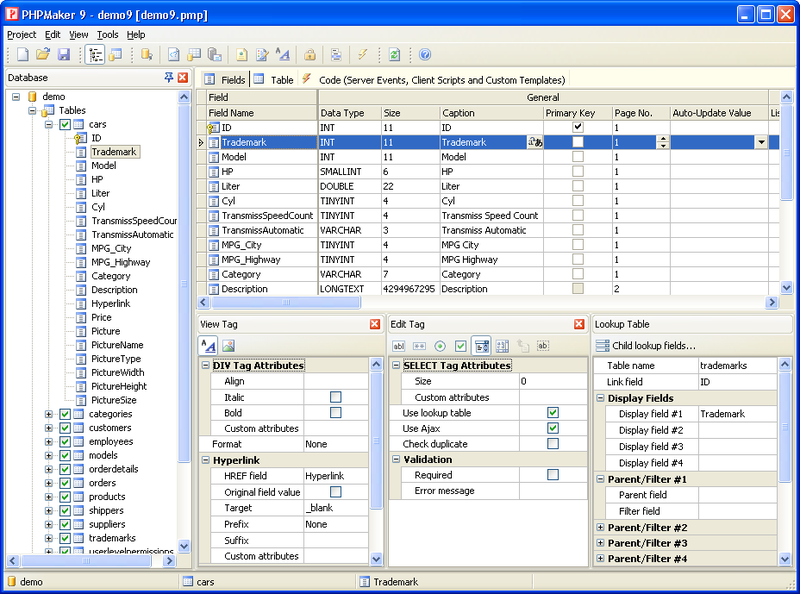Toggle Primary Key checkbox for ID field

tap(578, 127)
